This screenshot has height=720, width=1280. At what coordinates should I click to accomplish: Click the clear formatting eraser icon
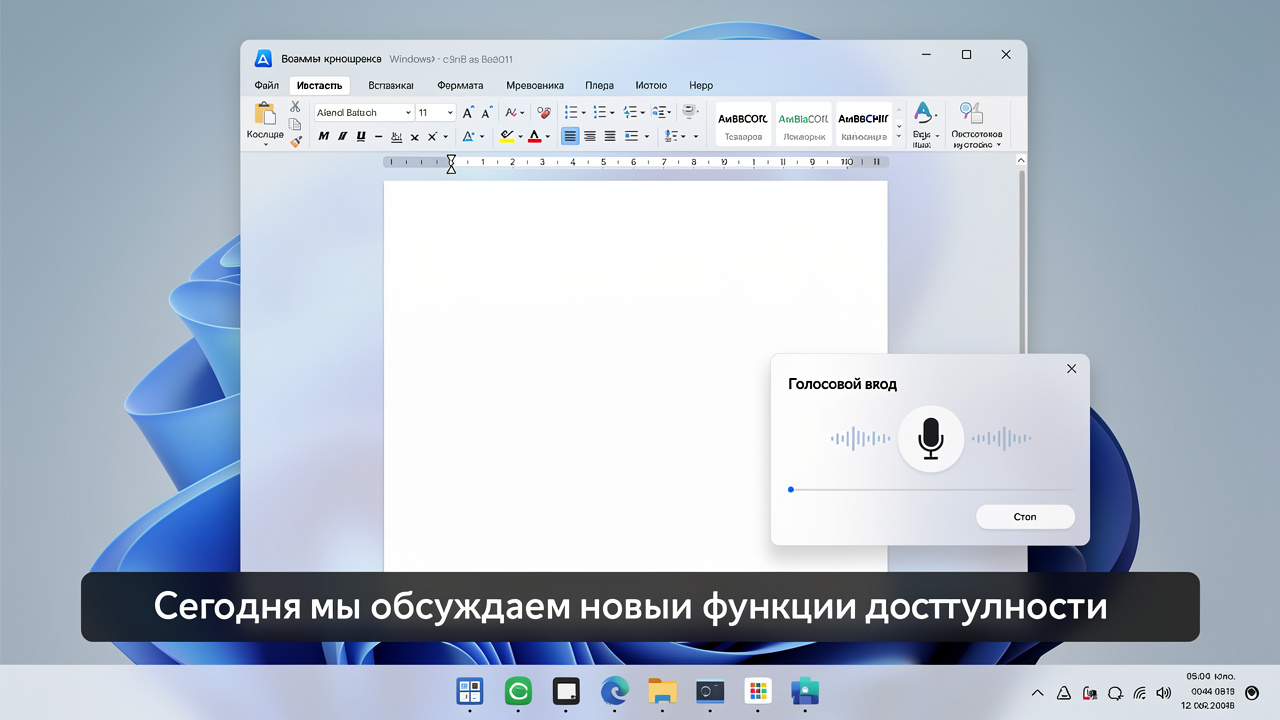(x=543, y=113)
